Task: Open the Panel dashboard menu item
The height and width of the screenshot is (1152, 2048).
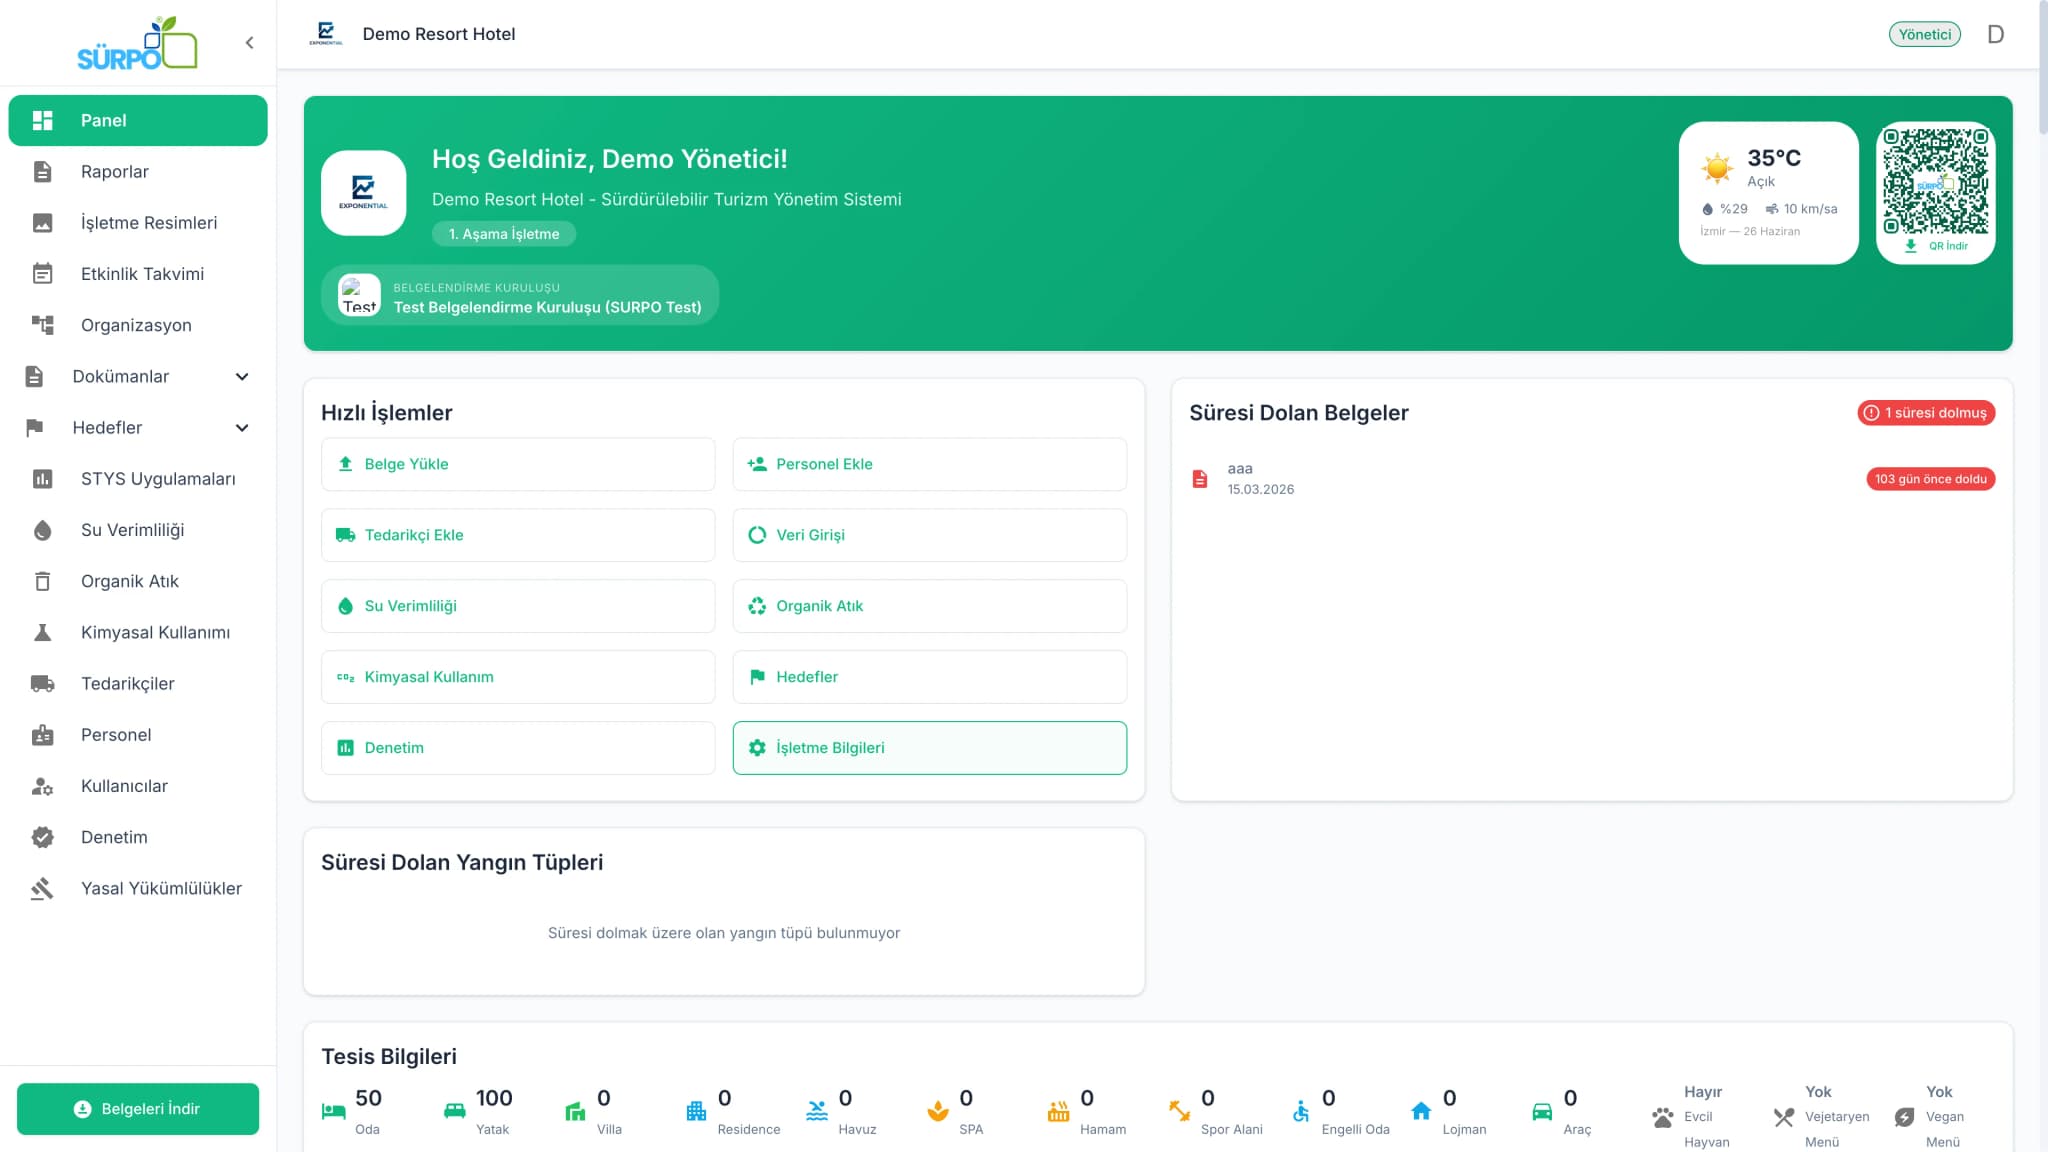Action: coord(138,120)
